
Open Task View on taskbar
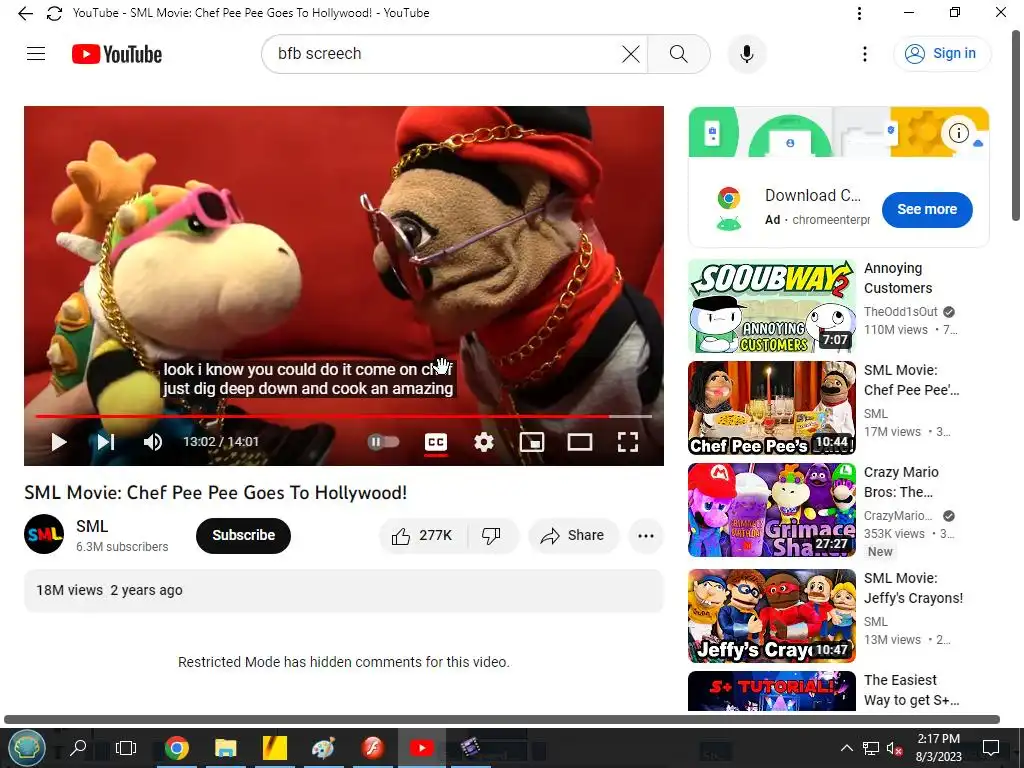point(125,748)
